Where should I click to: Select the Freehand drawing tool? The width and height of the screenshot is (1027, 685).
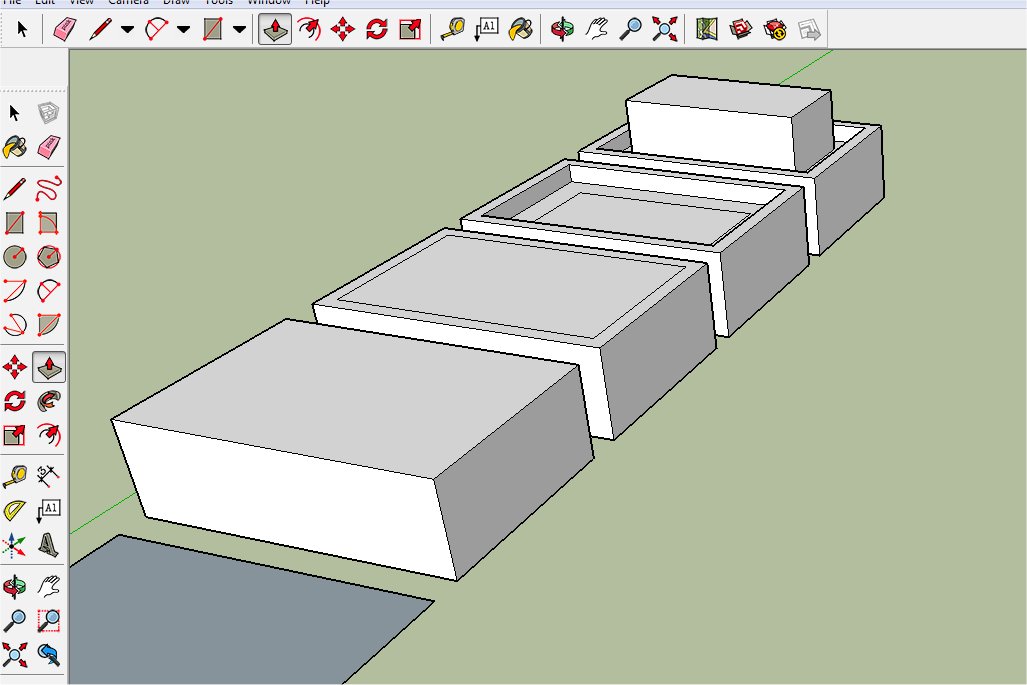click(48, 188)
